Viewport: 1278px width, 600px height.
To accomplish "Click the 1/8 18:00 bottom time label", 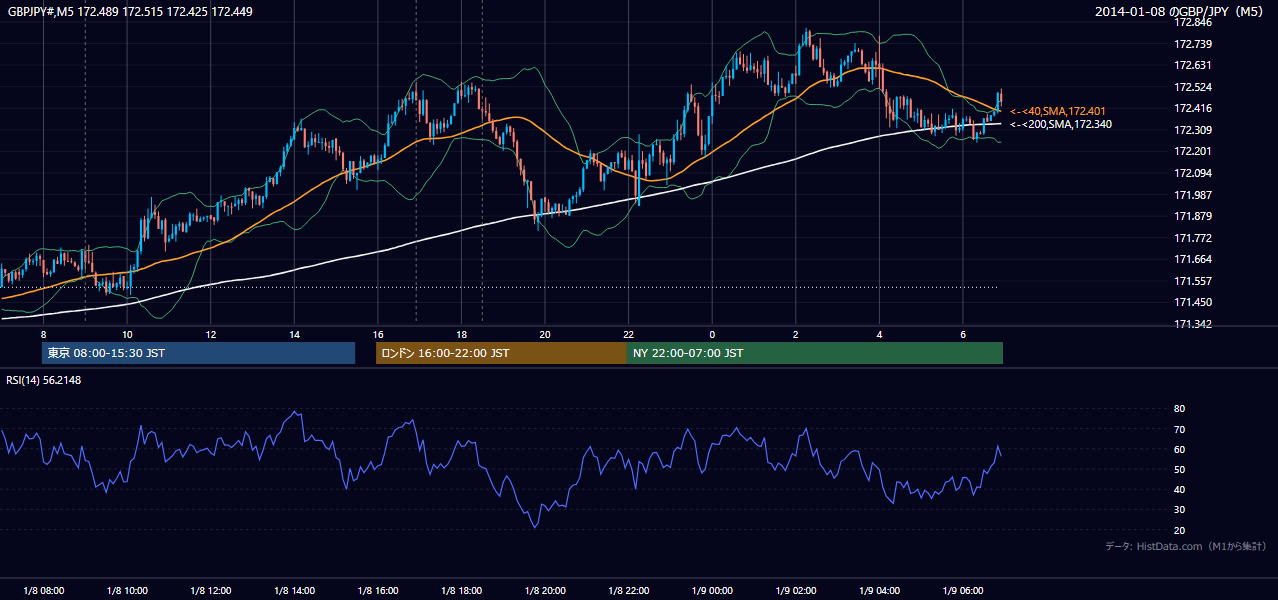I will point(461,591).
